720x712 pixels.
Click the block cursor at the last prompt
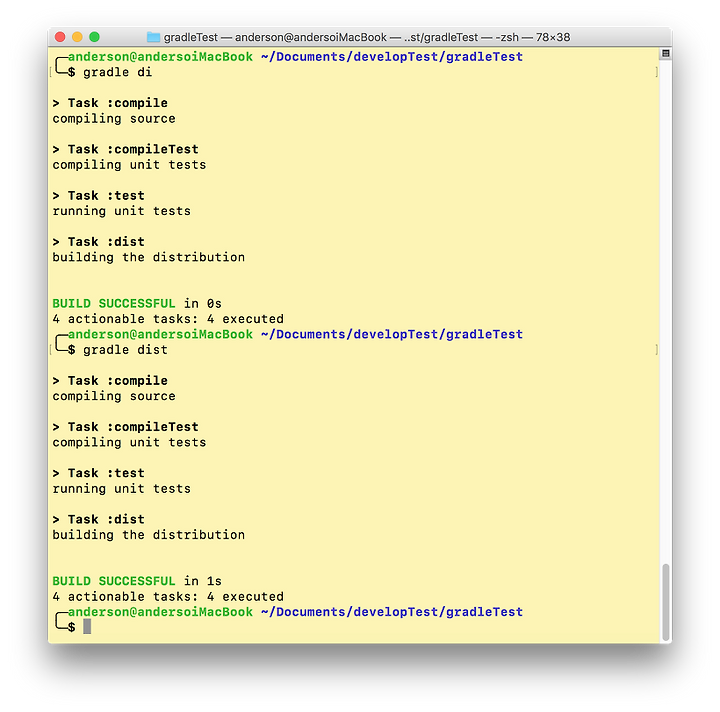87,626
